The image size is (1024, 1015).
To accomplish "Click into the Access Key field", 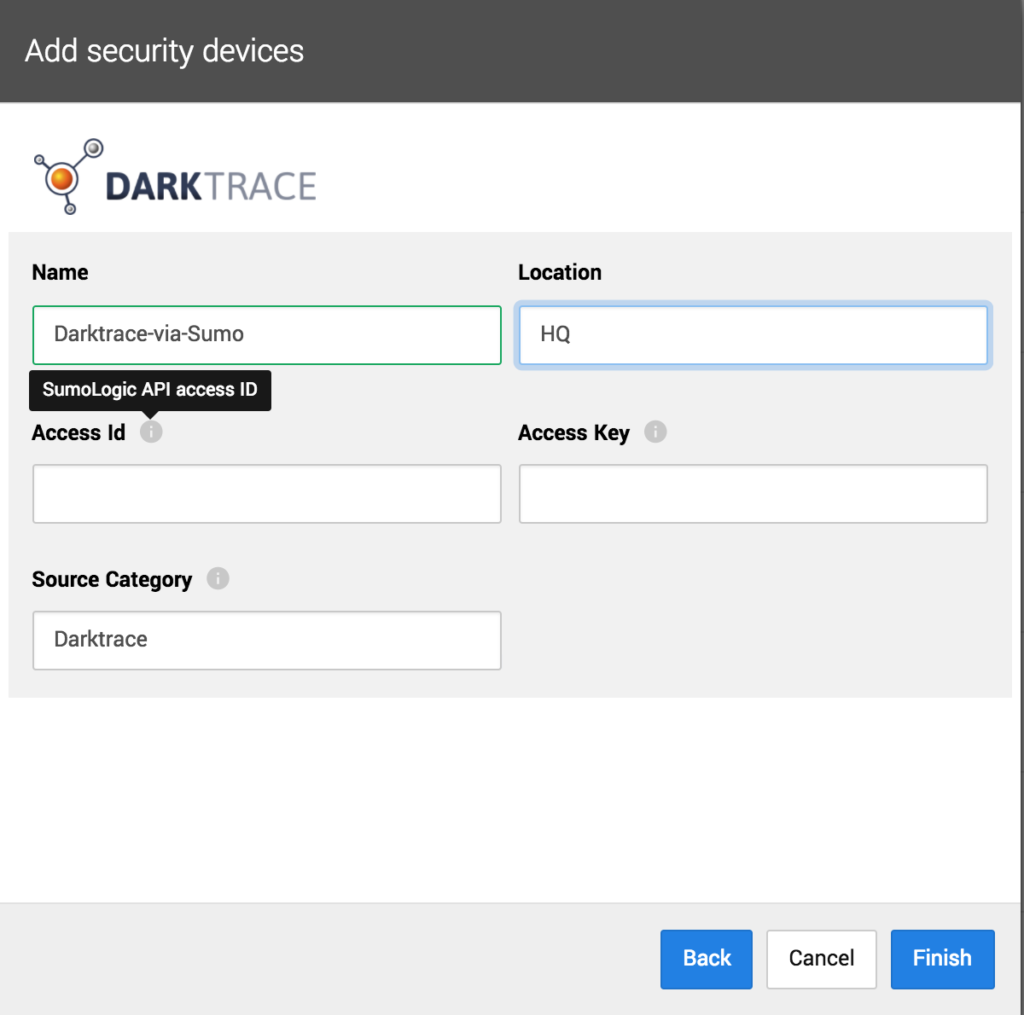I will tap(753, 494).
